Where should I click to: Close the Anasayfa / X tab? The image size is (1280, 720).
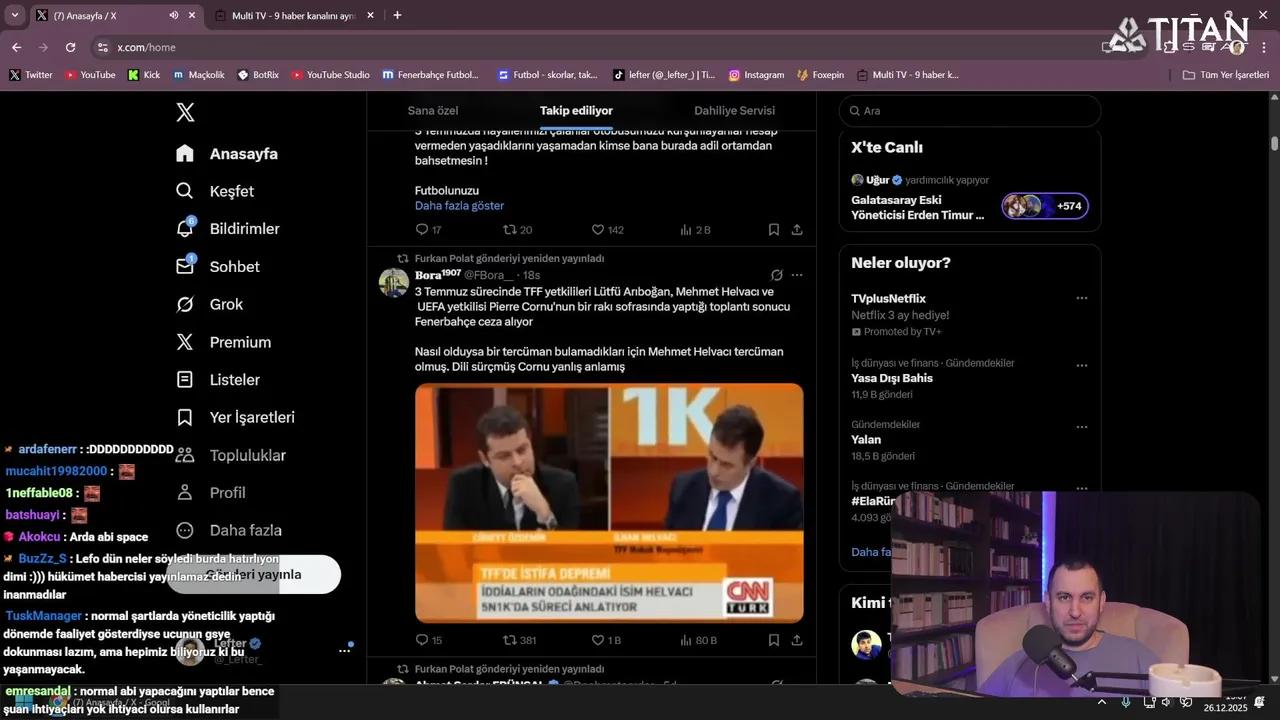[x=192, y=15]
